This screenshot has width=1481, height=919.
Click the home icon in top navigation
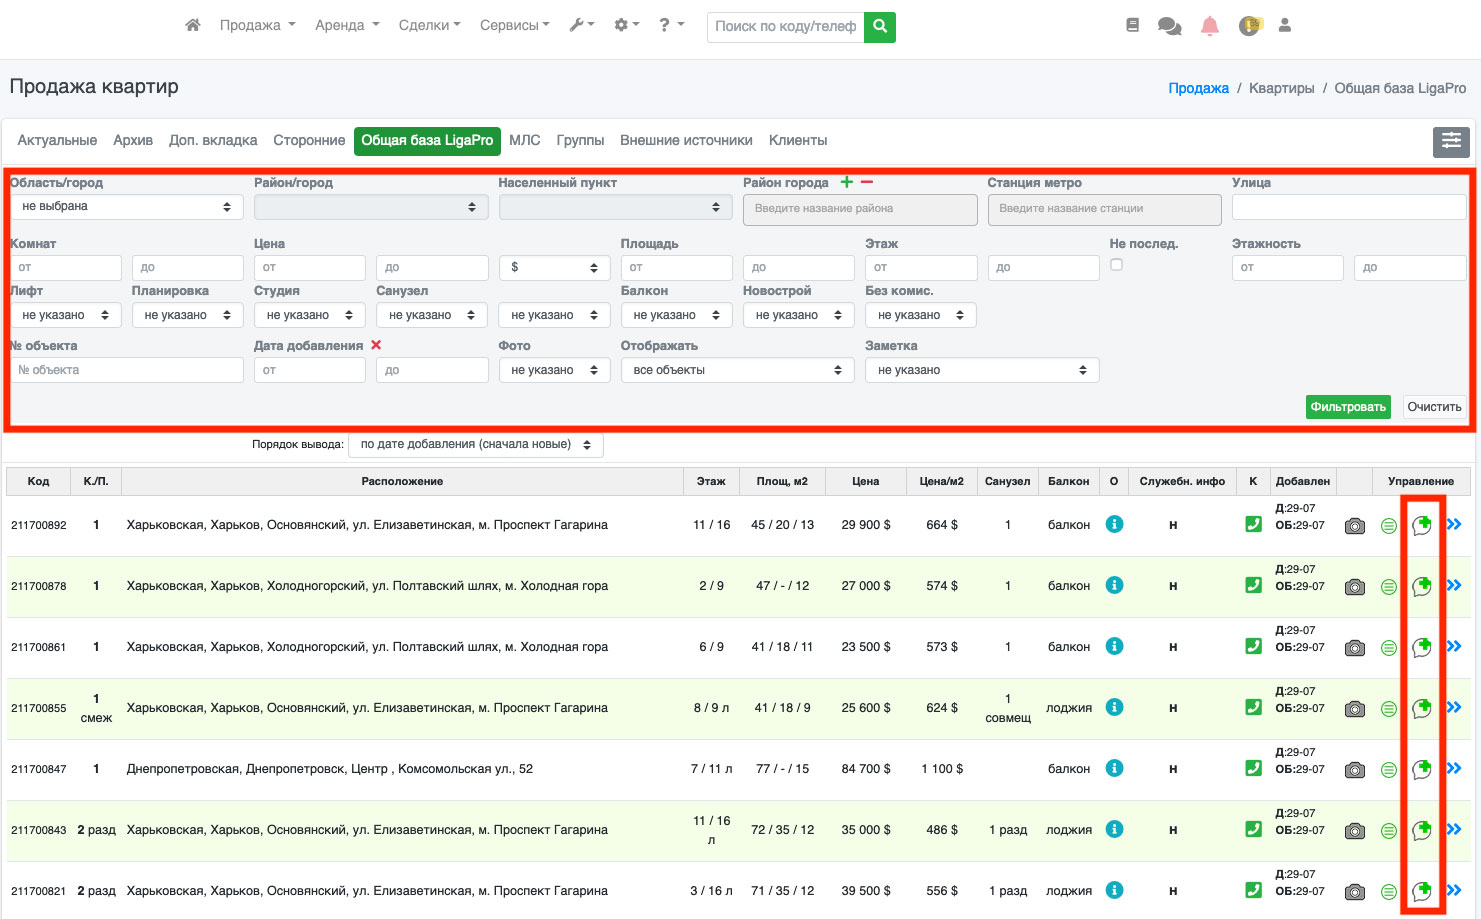[192, 25]
